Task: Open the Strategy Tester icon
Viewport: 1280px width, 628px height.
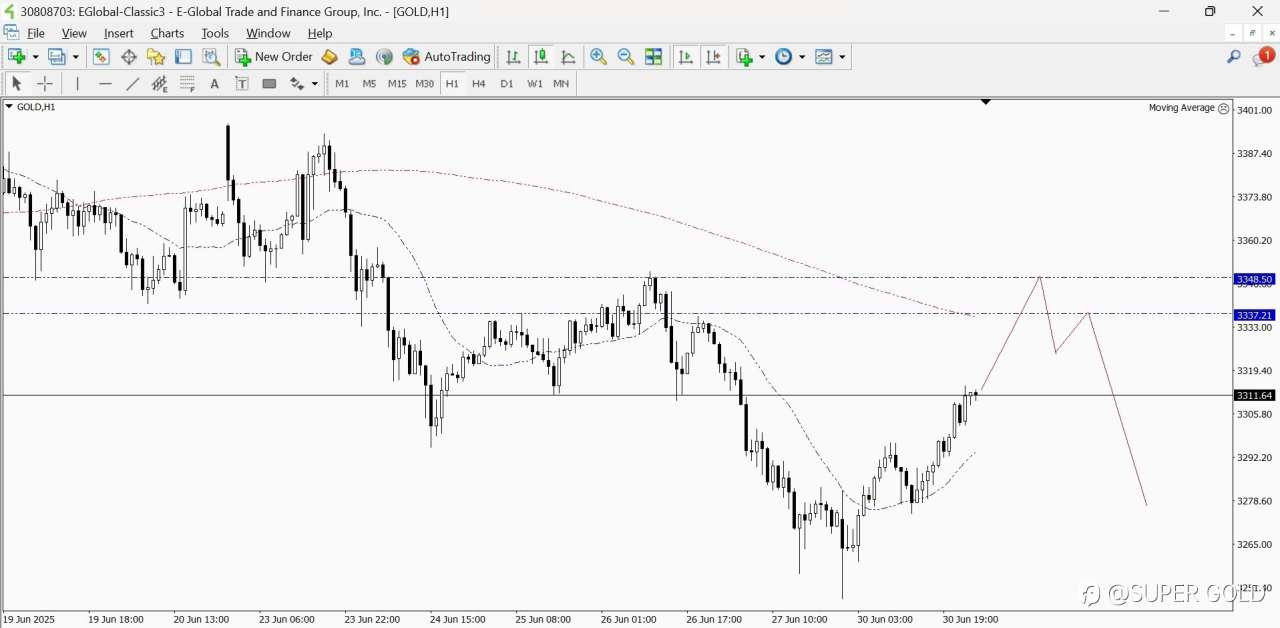Action: [211, 57]
